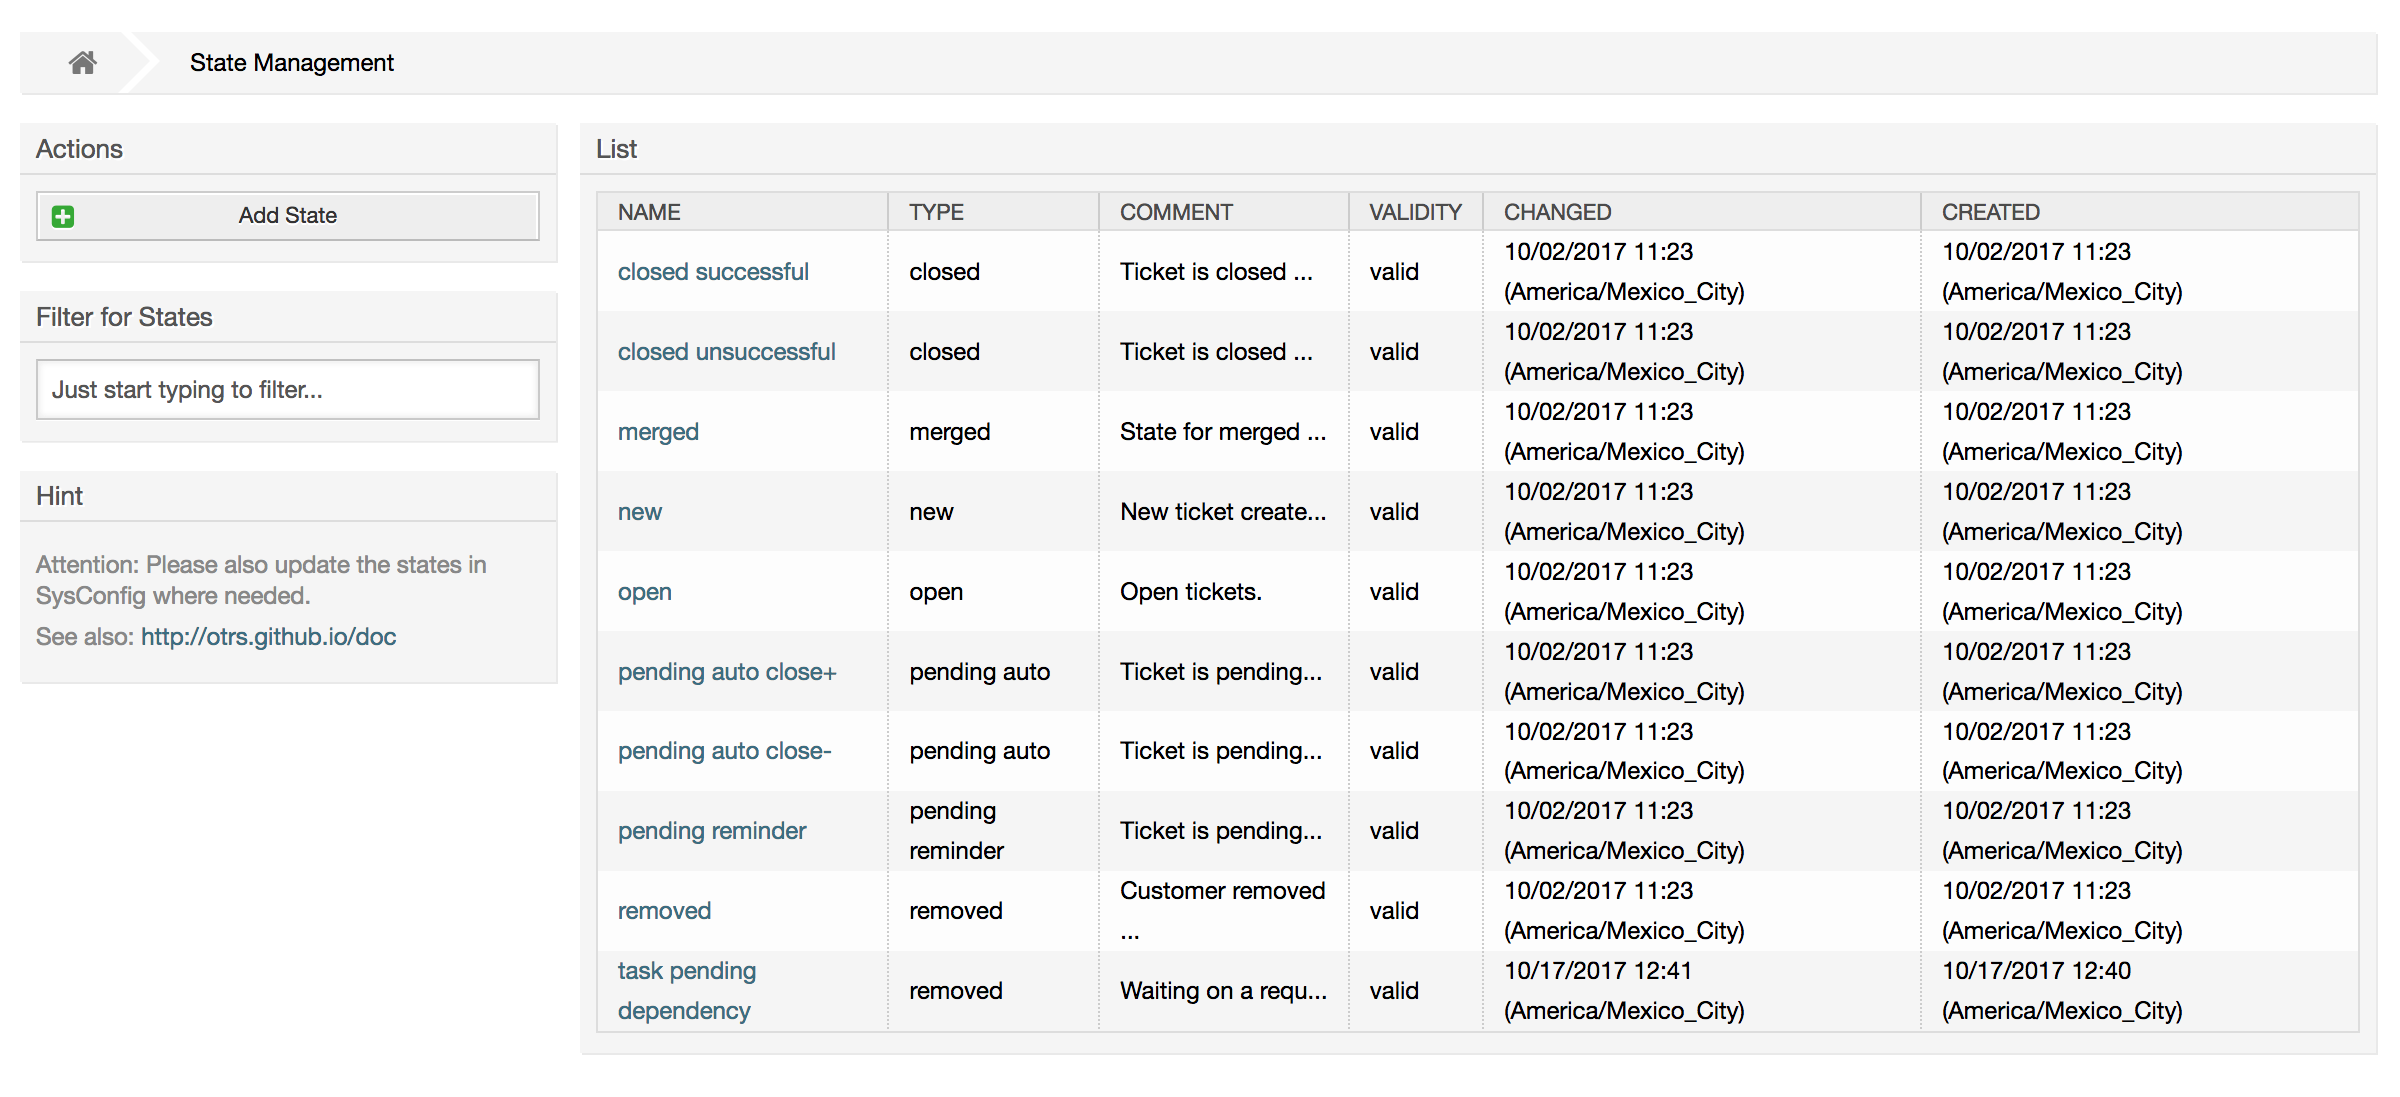The height and width of the screenshot is (1097, 2400).
Task: Click the VALIDITY column header
Action: coord(1415,212)
